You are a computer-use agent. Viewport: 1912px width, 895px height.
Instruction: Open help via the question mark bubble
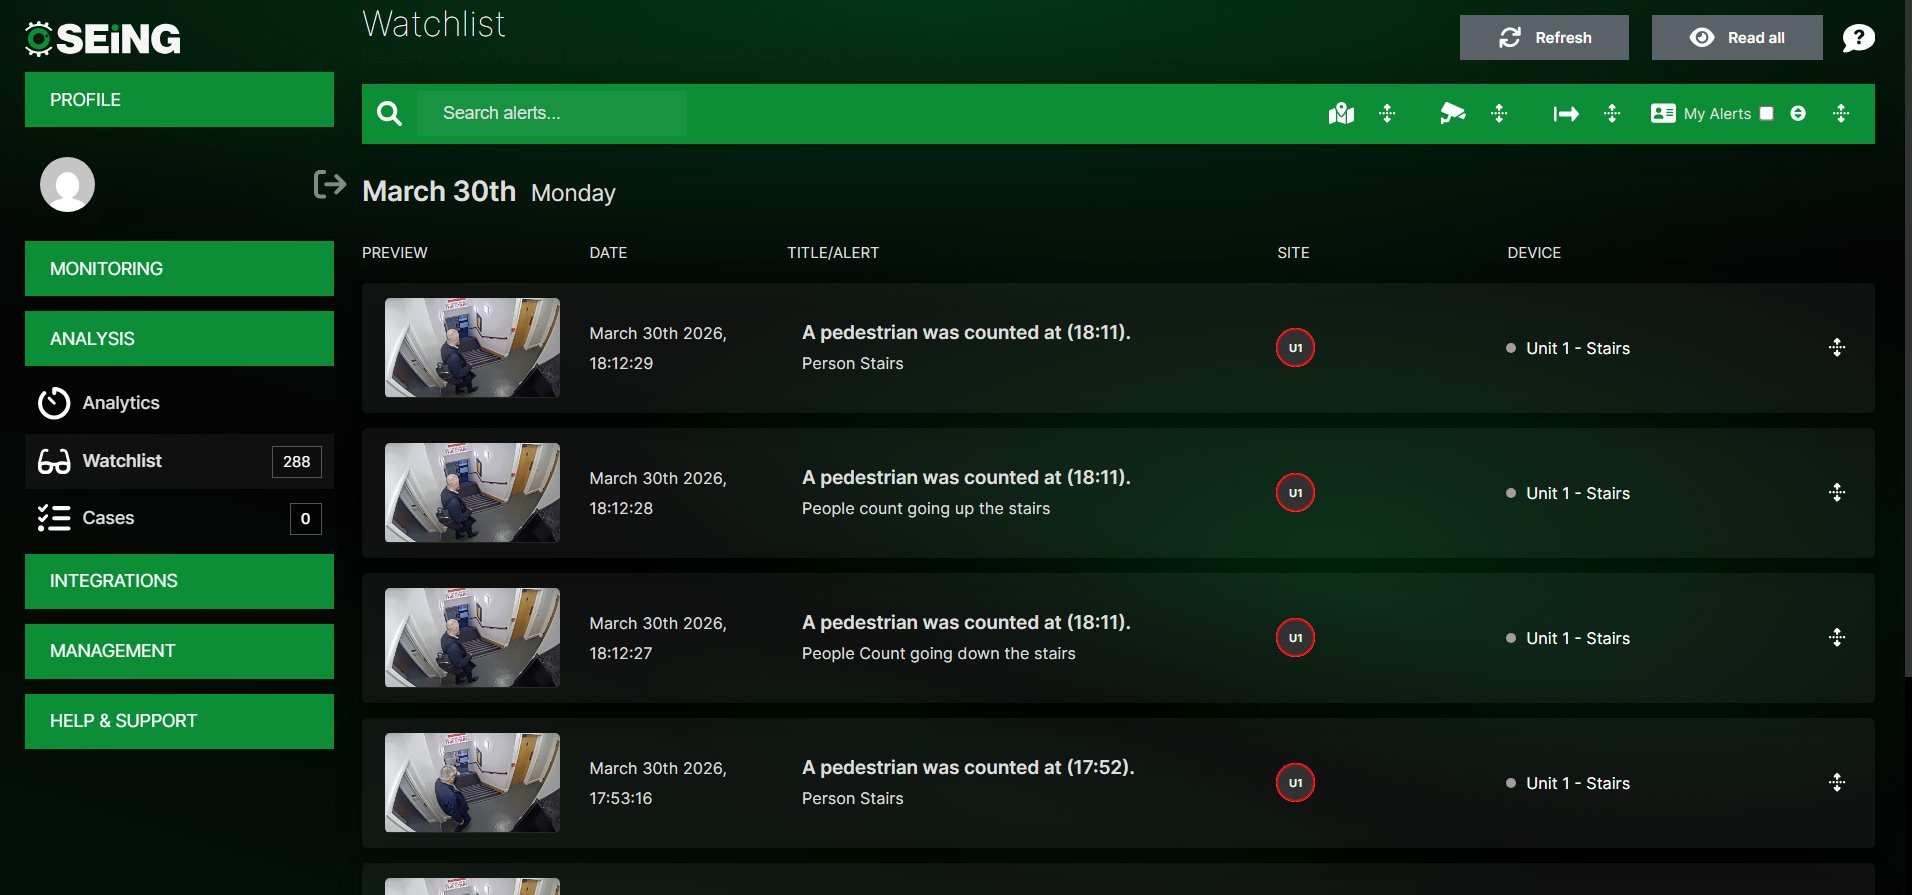(x=1858, y=38)
